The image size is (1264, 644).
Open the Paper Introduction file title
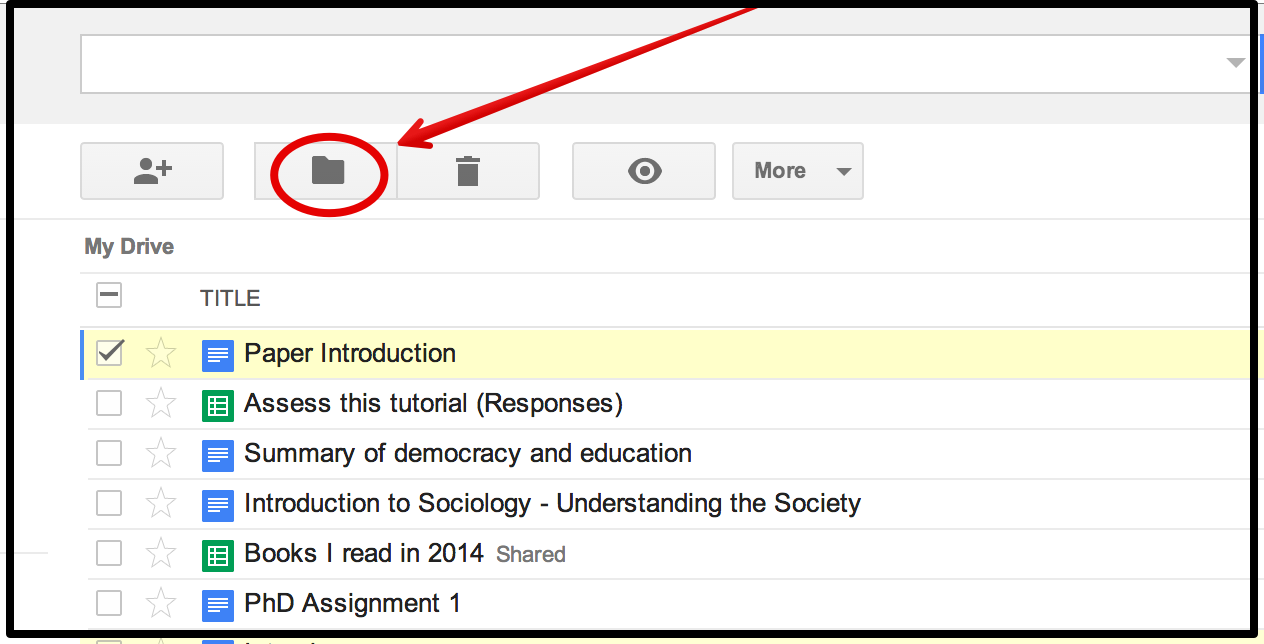[350, 353]
